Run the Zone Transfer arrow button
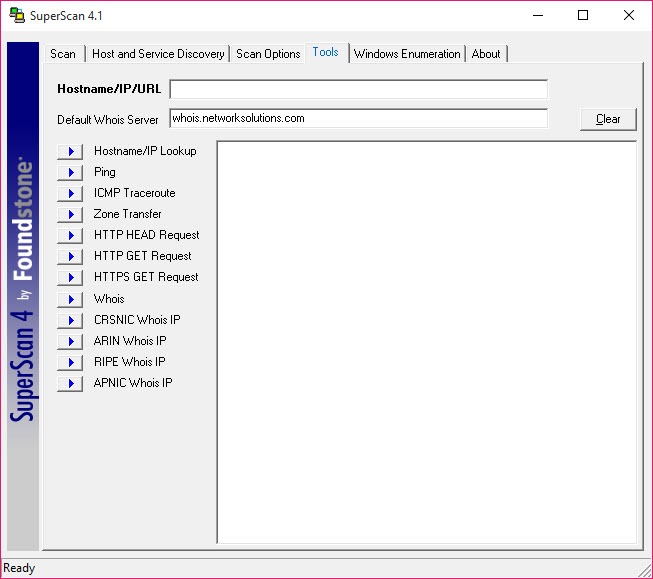 click(x=70, y=215)
